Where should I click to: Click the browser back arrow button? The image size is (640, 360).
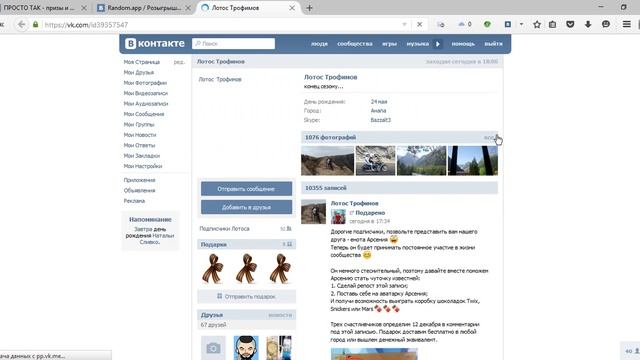pos(21,24)
